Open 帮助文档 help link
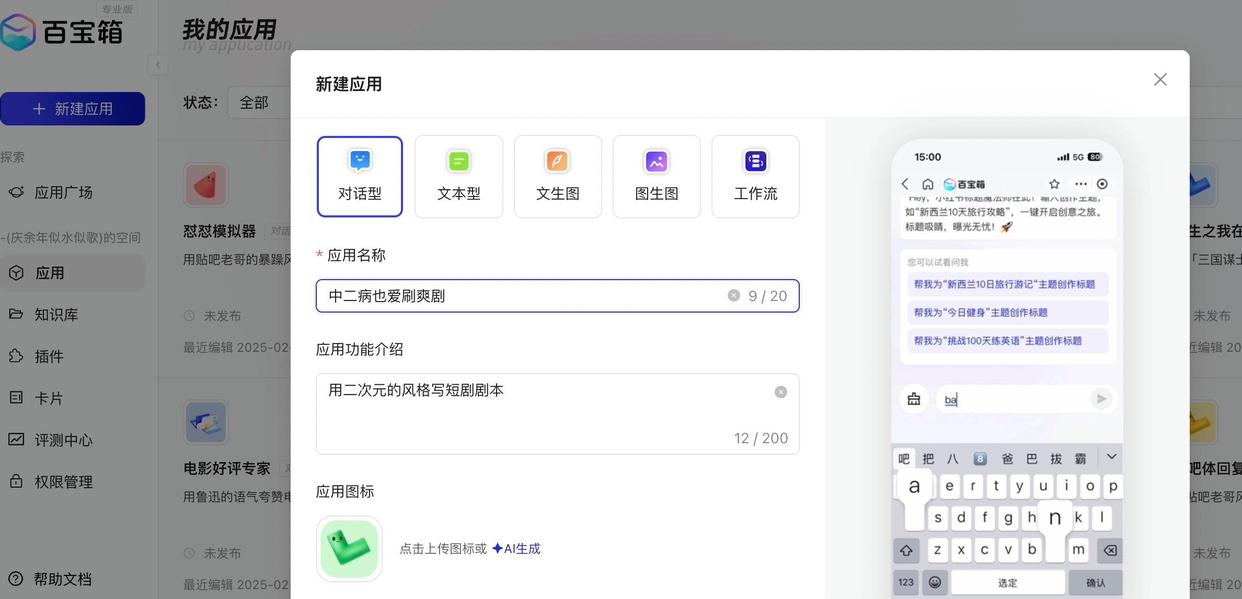The height and width of the screenshot is (599, 1242). point(62,579)
